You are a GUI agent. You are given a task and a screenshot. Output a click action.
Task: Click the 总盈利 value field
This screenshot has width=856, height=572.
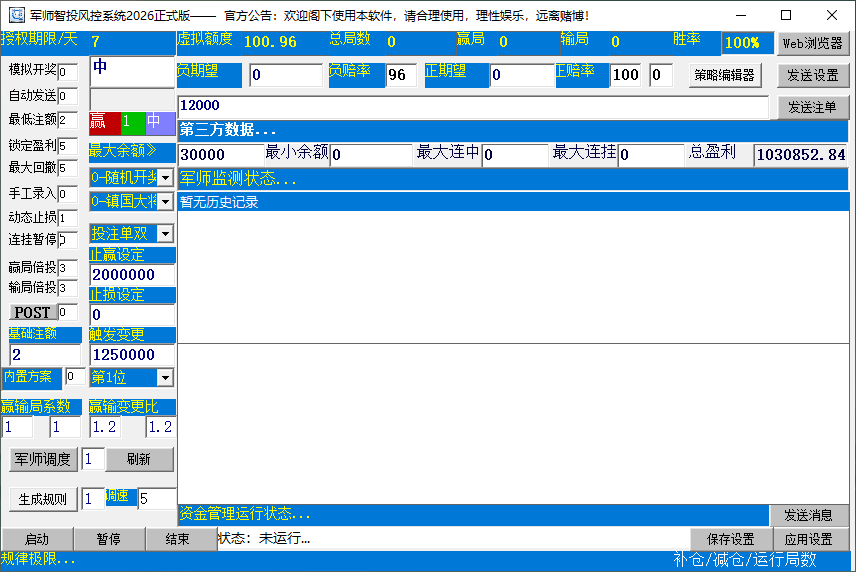click(x=800, y=155)
